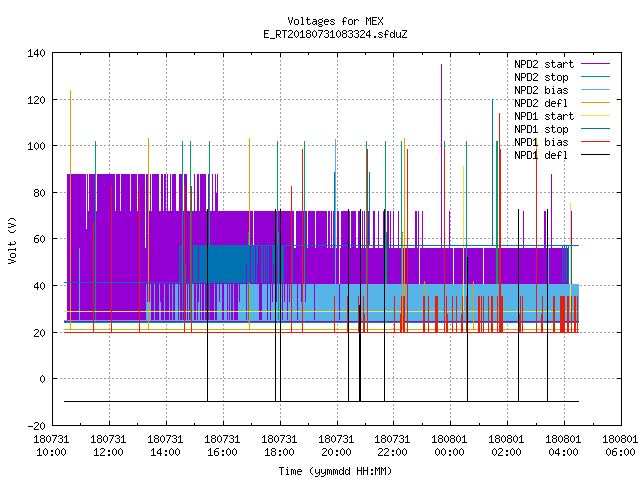Image resolution: width=640 pixels, height=480 pixels.
Task: Click the 'NPD1 defl' legend label
Action: (x=541, y=156)
